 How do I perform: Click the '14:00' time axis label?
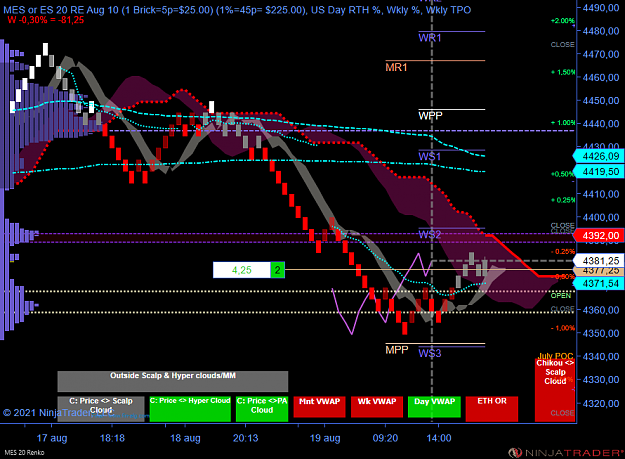pos(439,438)
